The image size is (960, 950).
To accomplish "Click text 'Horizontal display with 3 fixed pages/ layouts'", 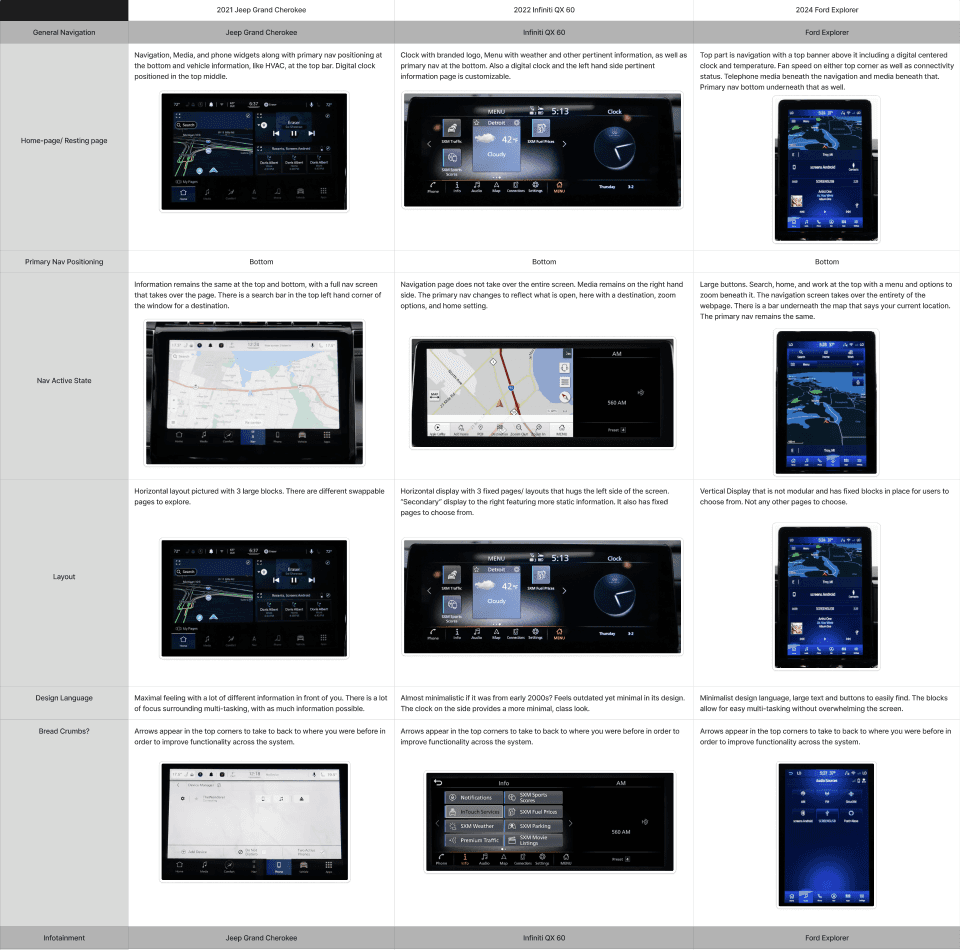I will tap(475, 491).
